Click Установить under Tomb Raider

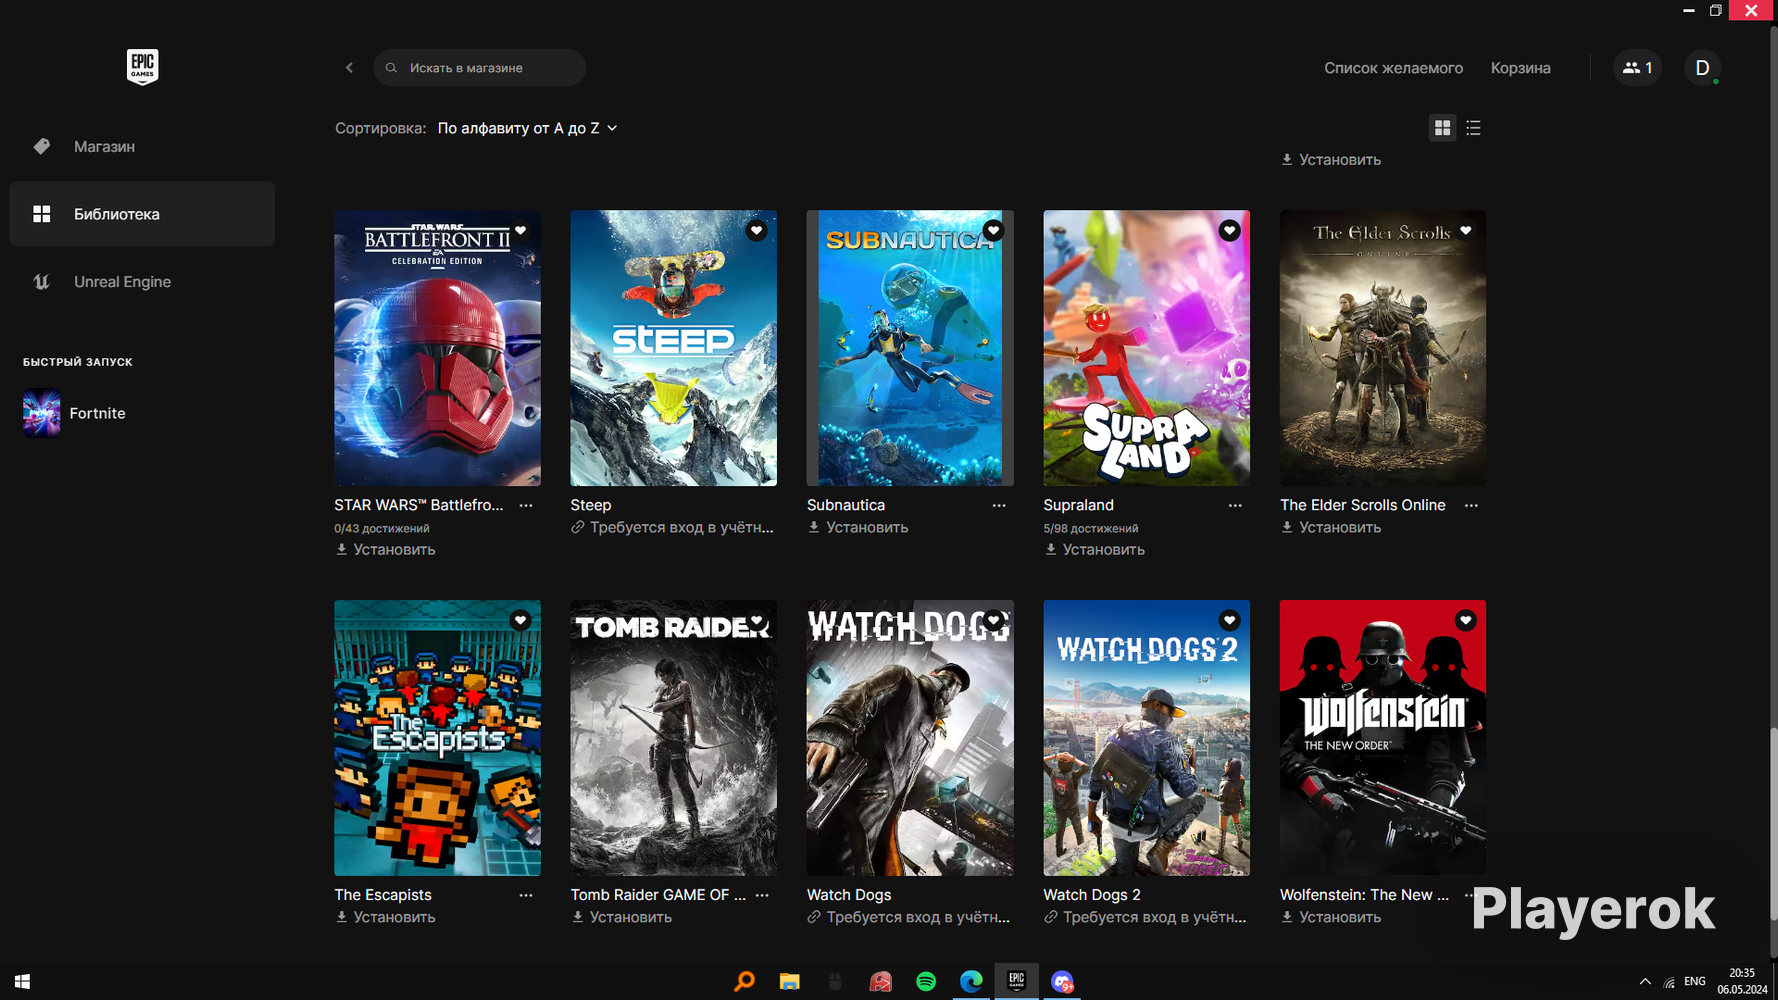[x=621, y=917]
